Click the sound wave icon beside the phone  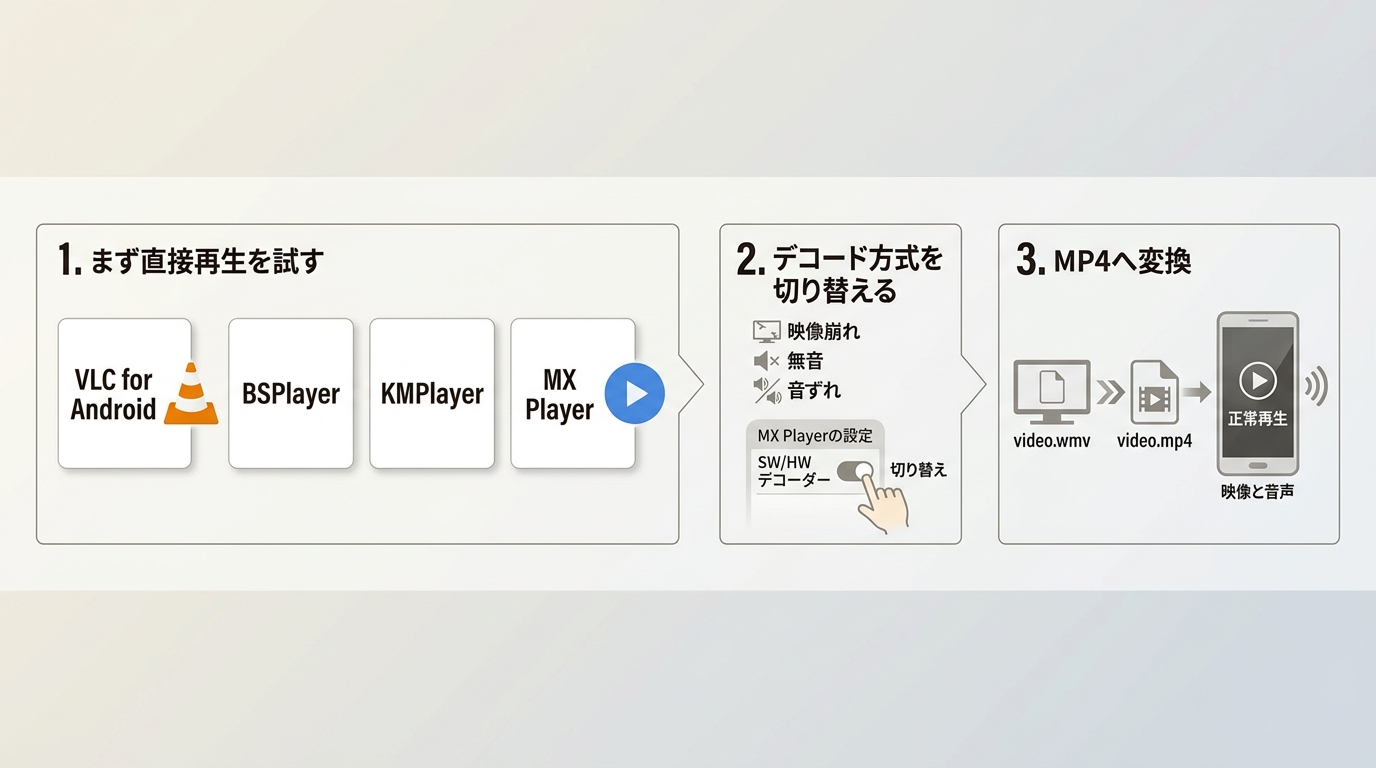(1317, 386)
